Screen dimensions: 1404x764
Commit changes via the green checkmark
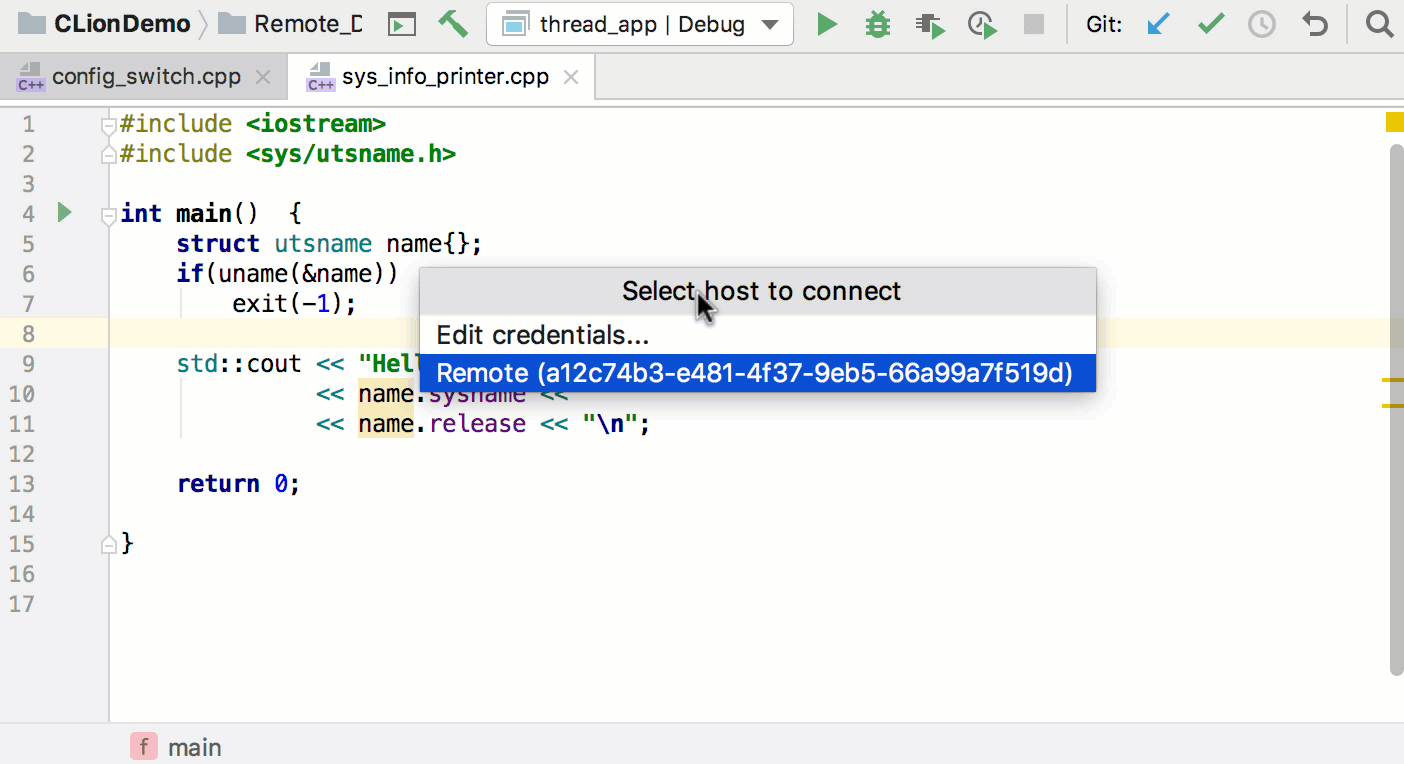pyautogui.click(x=1210, y=23)
